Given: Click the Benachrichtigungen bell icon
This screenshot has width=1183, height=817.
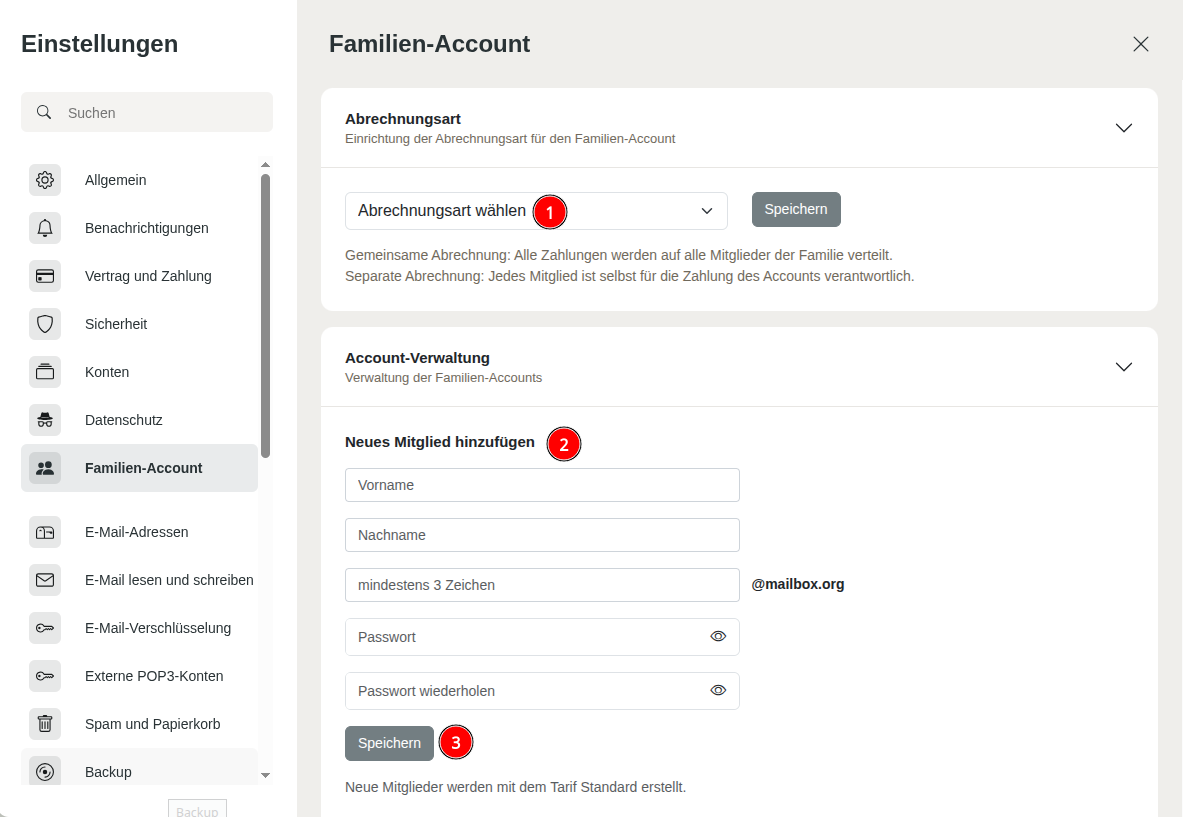Looking at the screenshot, I should (x=45, y=228).
